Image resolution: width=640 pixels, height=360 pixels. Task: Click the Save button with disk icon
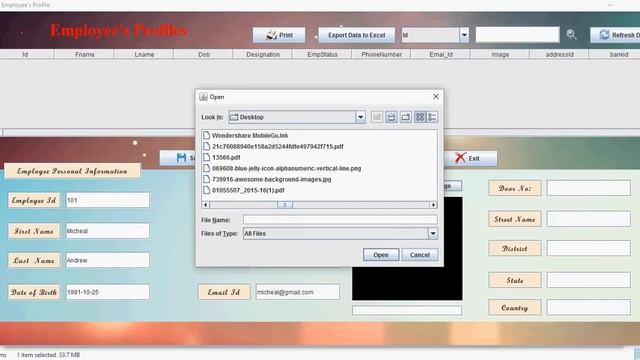tap(178, 158)
